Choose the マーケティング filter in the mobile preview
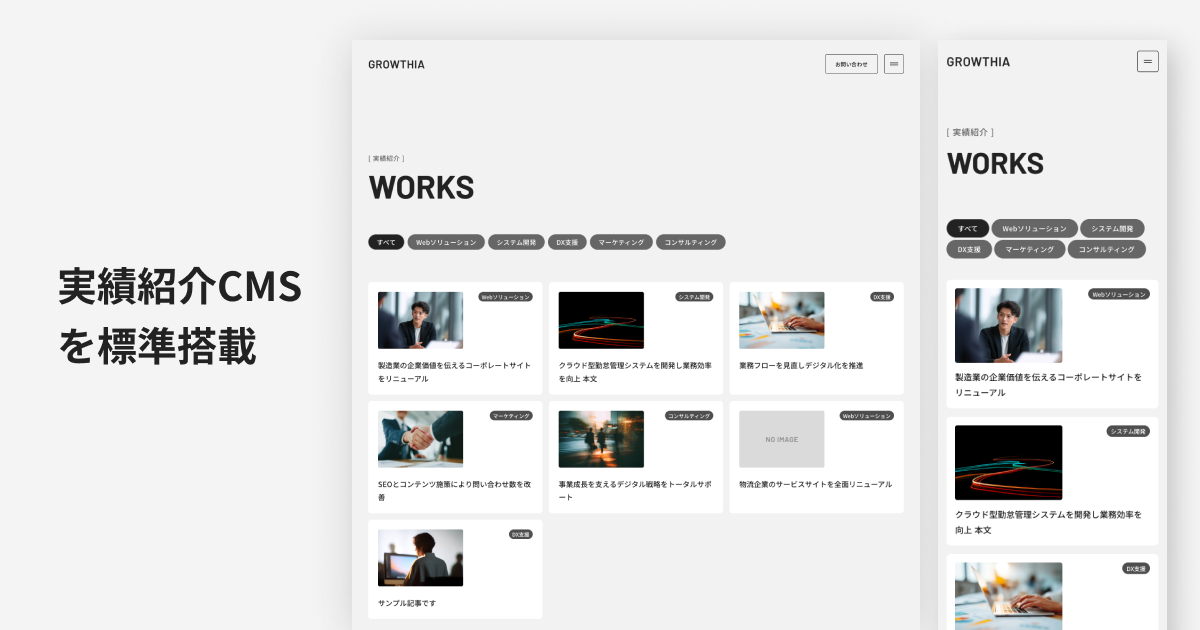Image resolution: width=1200 pixels, height=630 pixels. click(1029, 249)
